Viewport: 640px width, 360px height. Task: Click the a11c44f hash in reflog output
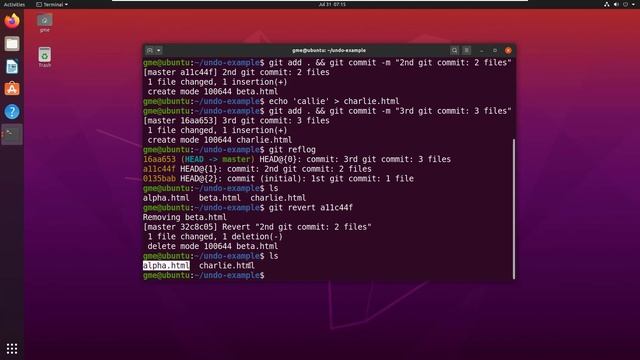click(x=159, y=169)
